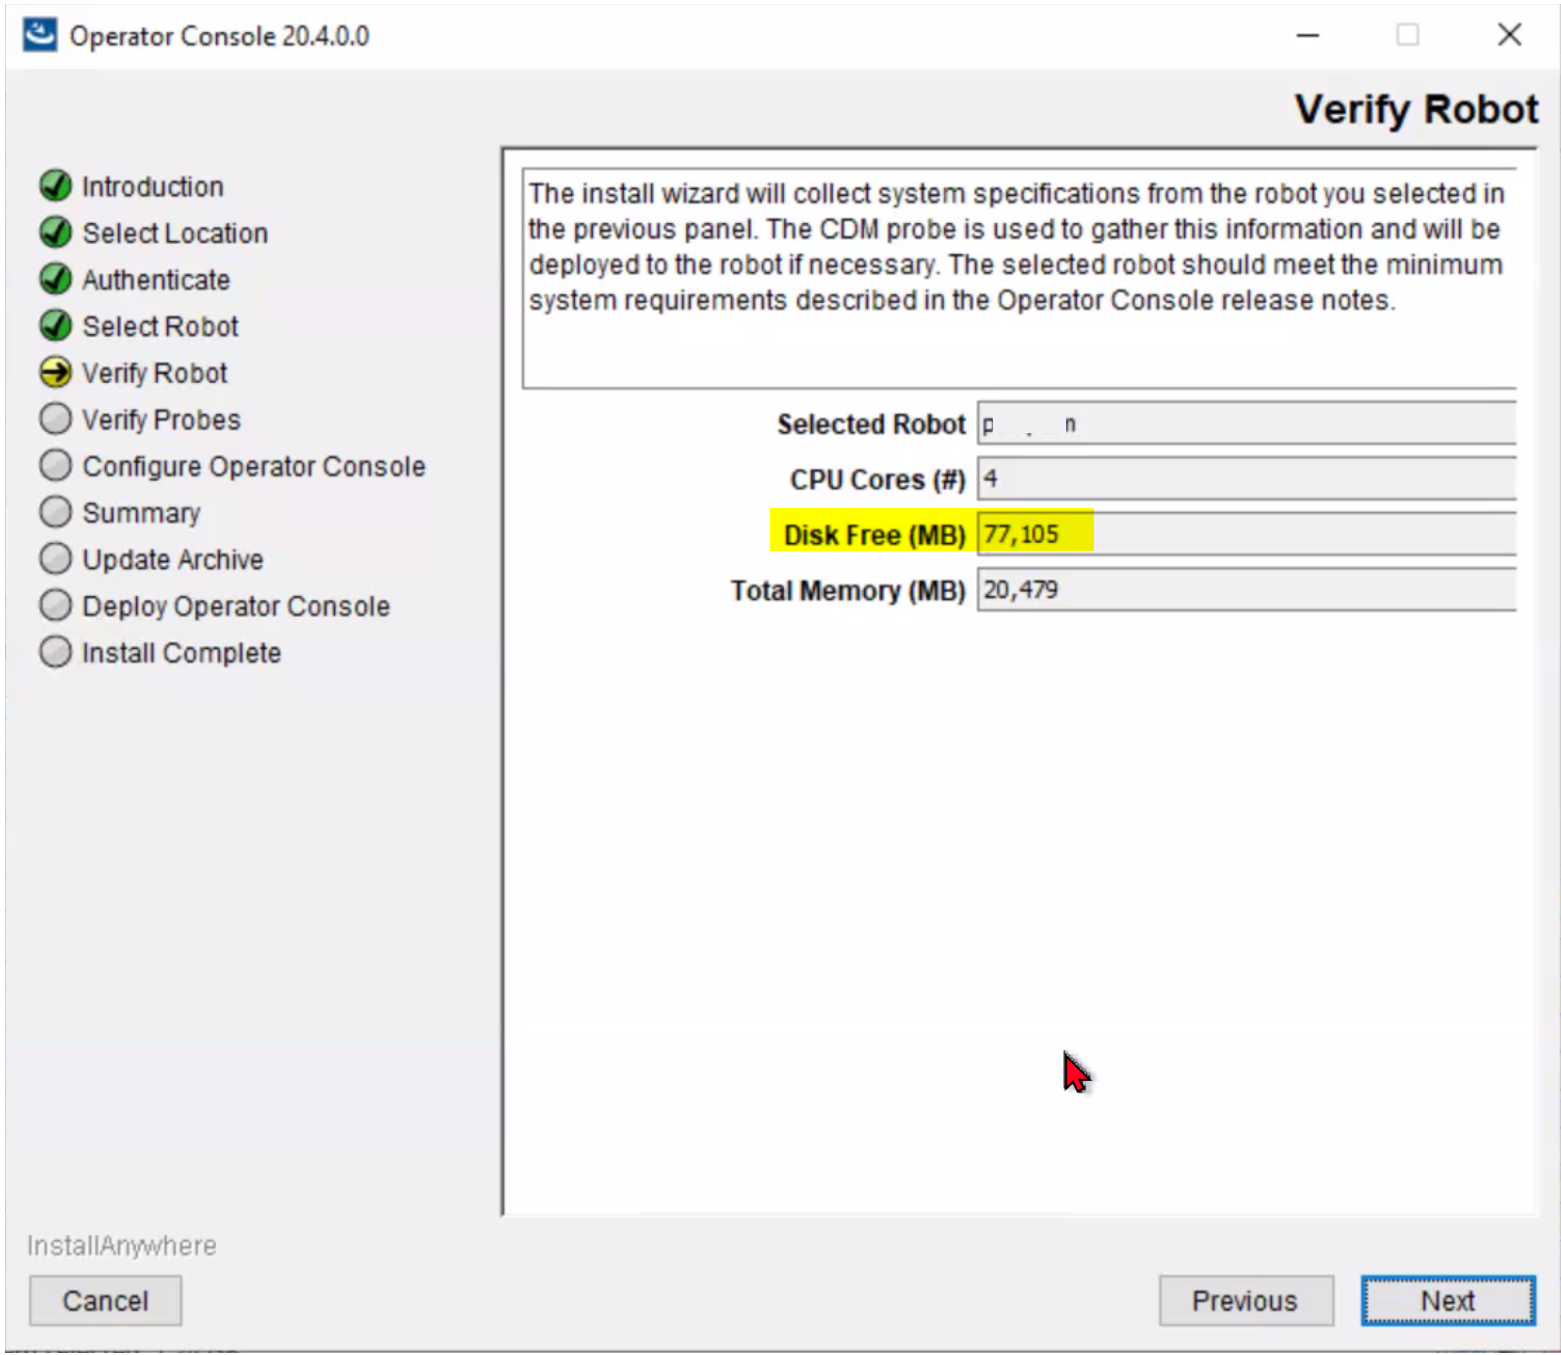This screenshot has height=1355, width=1561.
Task: Click the Verify Probes step label
Action: pyautogui.click(x=161, y=420)
